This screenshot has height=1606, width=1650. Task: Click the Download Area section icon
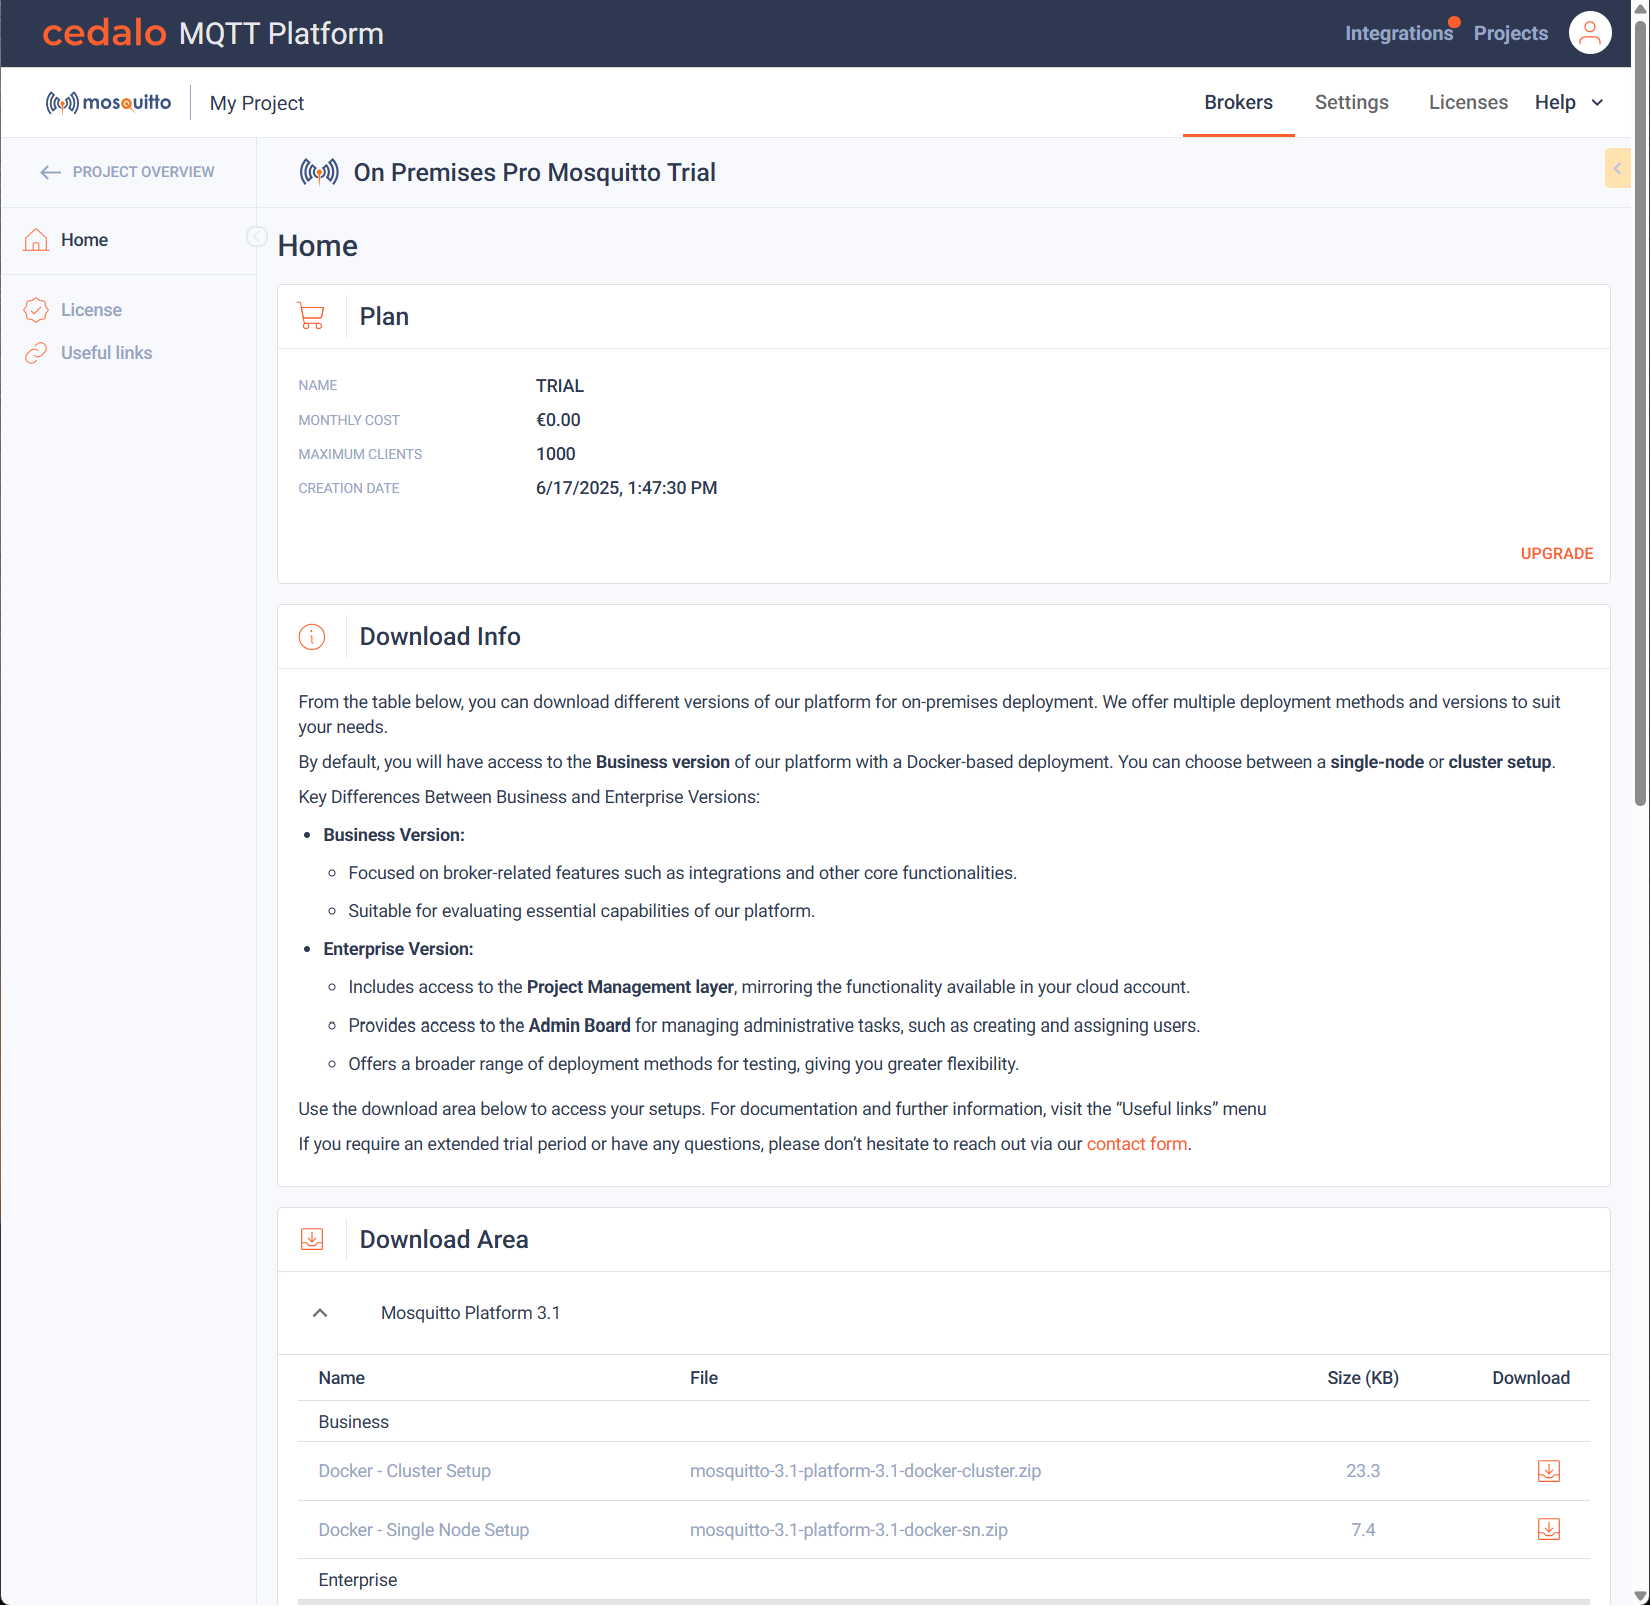coord(312,1240)
